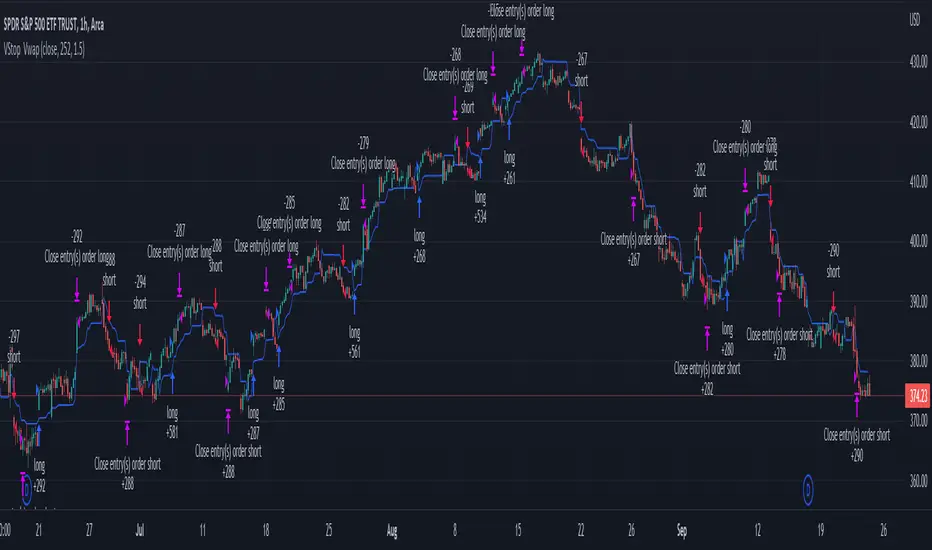Select the blue long +534 arrow marker
932x550 pixels.
pos(480,168)
